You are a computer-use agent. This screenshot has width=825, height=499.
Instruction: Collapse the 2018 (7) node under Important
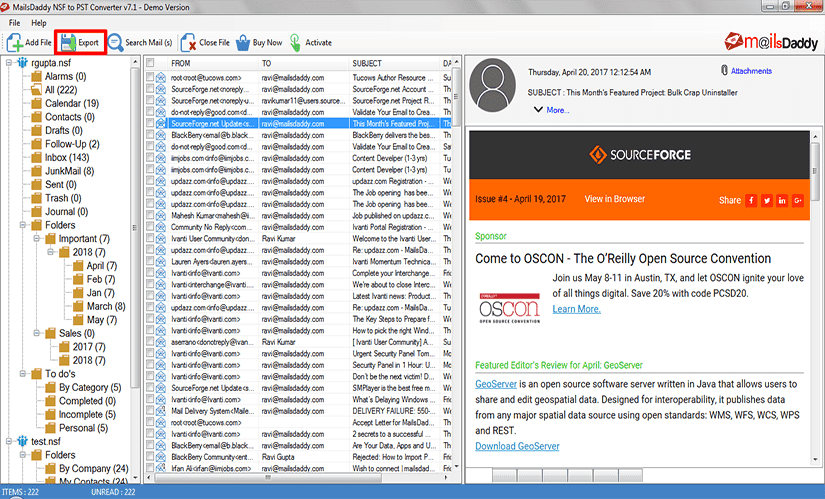[51, 252]
